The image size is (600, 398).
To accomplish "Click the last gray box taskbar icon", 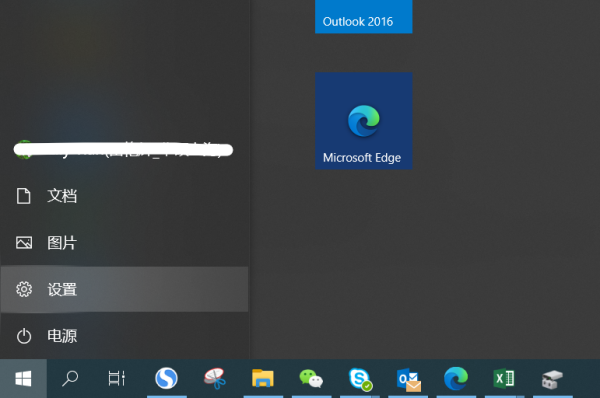I will 552,379.
